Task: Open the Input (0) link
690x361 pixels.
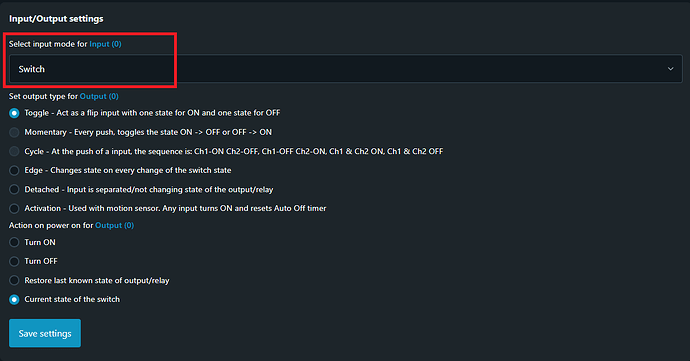Action: coord(105,44)
